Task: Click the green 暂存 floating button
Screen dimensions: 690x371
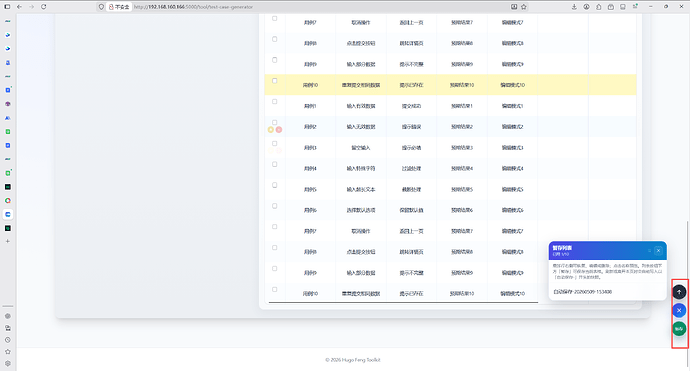Action: 679,329
